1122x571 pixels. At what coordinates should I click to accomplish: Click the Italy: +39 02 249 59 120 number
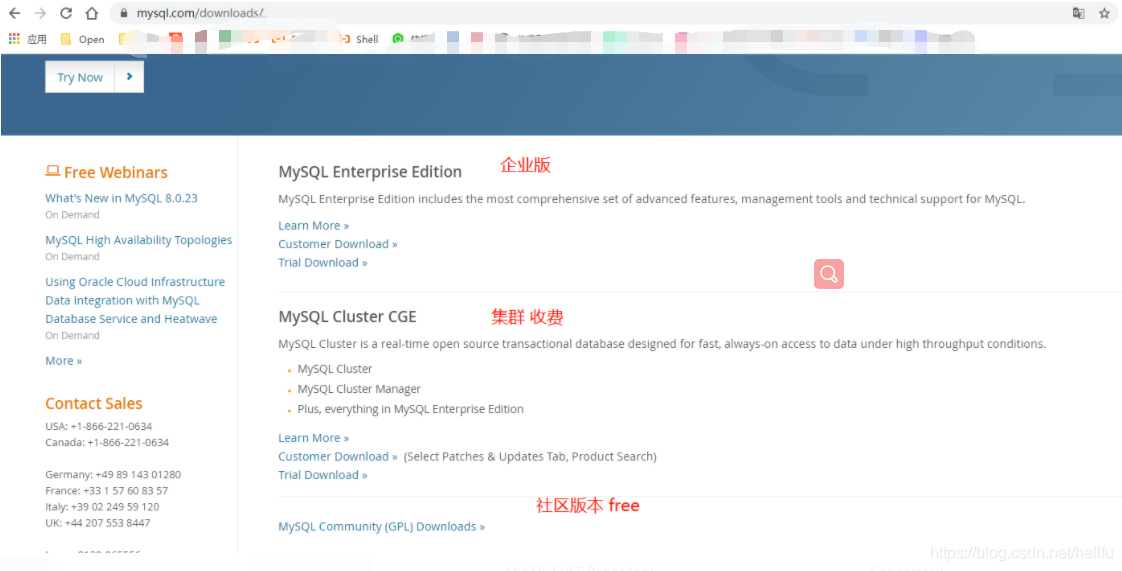tap(102, 507)
